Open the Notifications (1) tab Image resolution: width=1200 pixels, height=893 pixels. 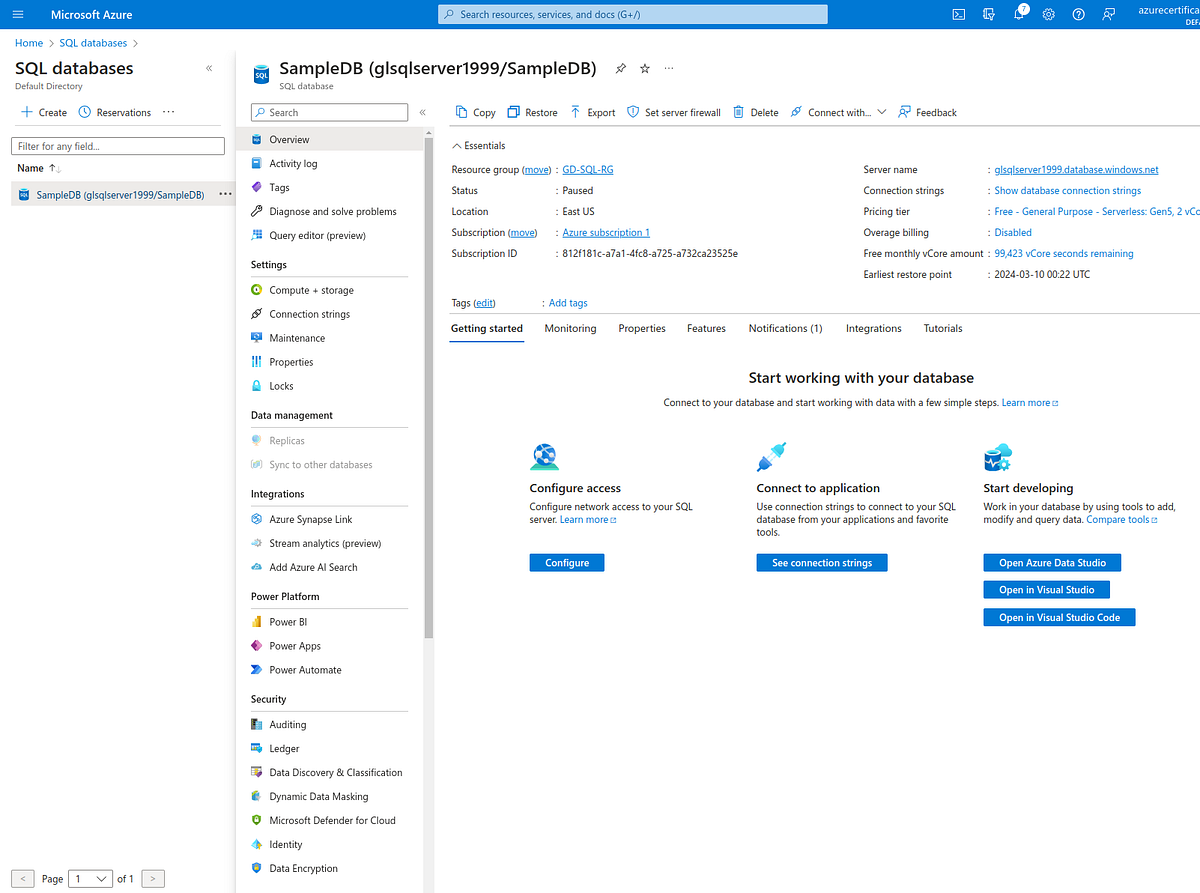point(785,328)
